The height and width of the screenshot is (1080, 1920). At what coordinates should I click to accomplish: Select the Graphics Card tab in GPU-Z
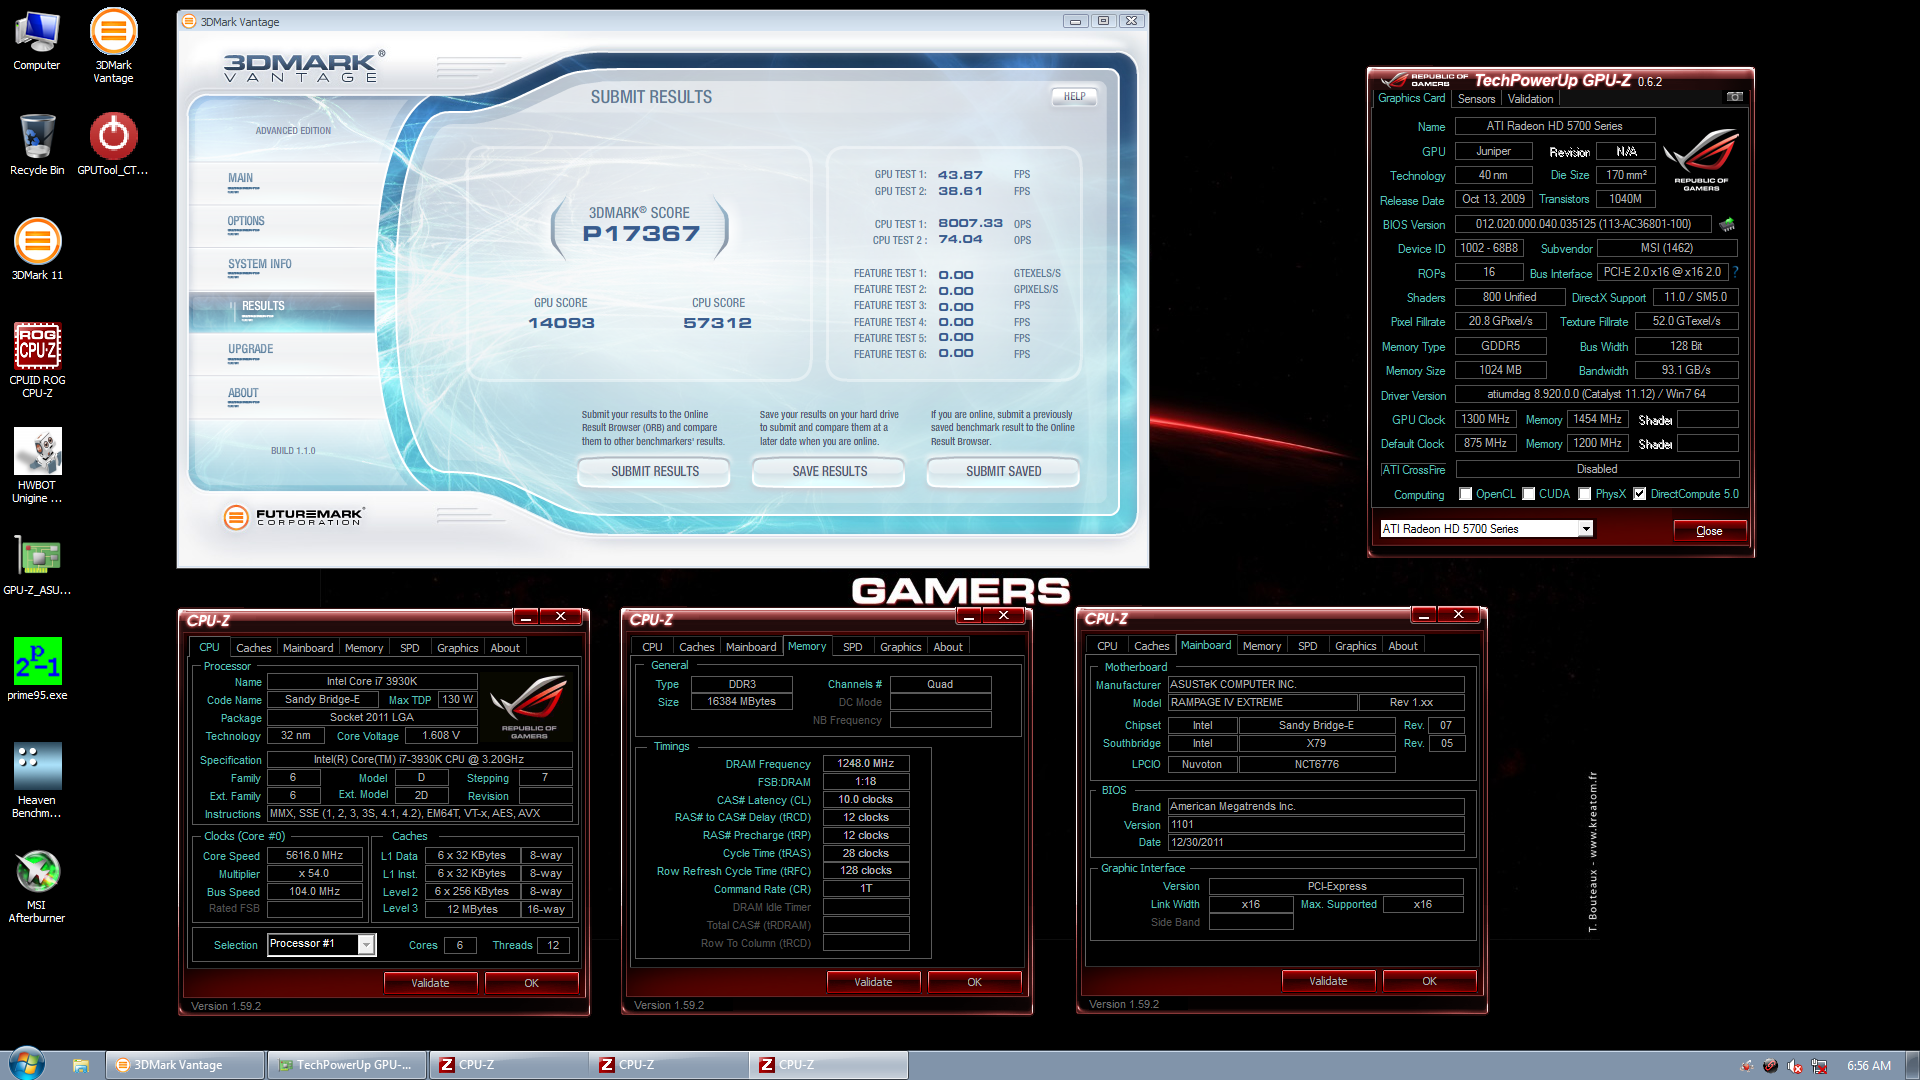pos(1411,98)
